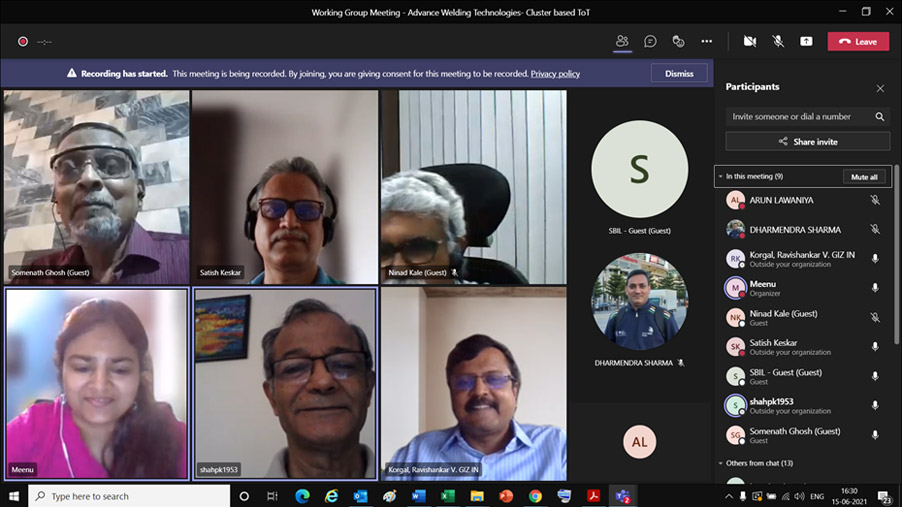Open Excel from the taskbar
Screen dimensions: 902x507
tap(448, 496)
